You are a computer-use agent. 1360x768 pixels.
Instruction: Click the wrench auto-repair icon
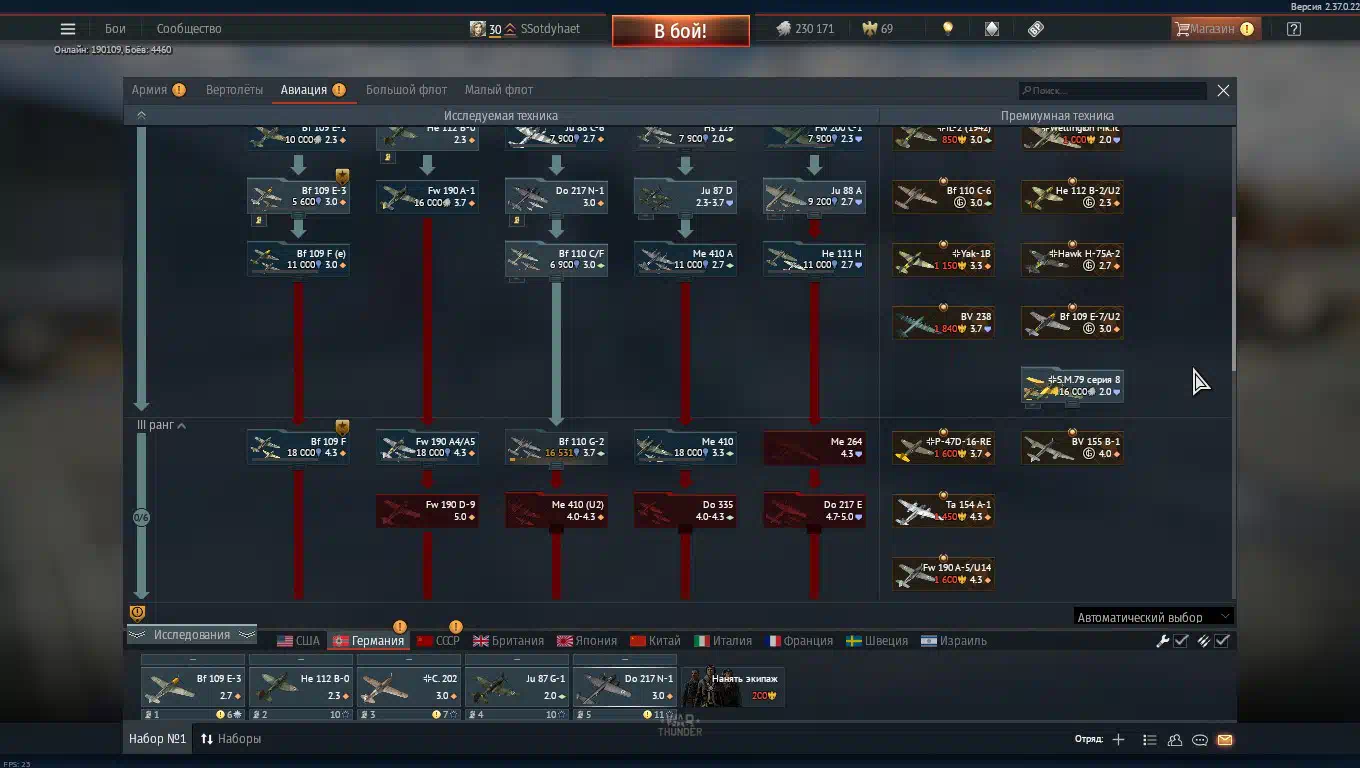coord(1163,641)
